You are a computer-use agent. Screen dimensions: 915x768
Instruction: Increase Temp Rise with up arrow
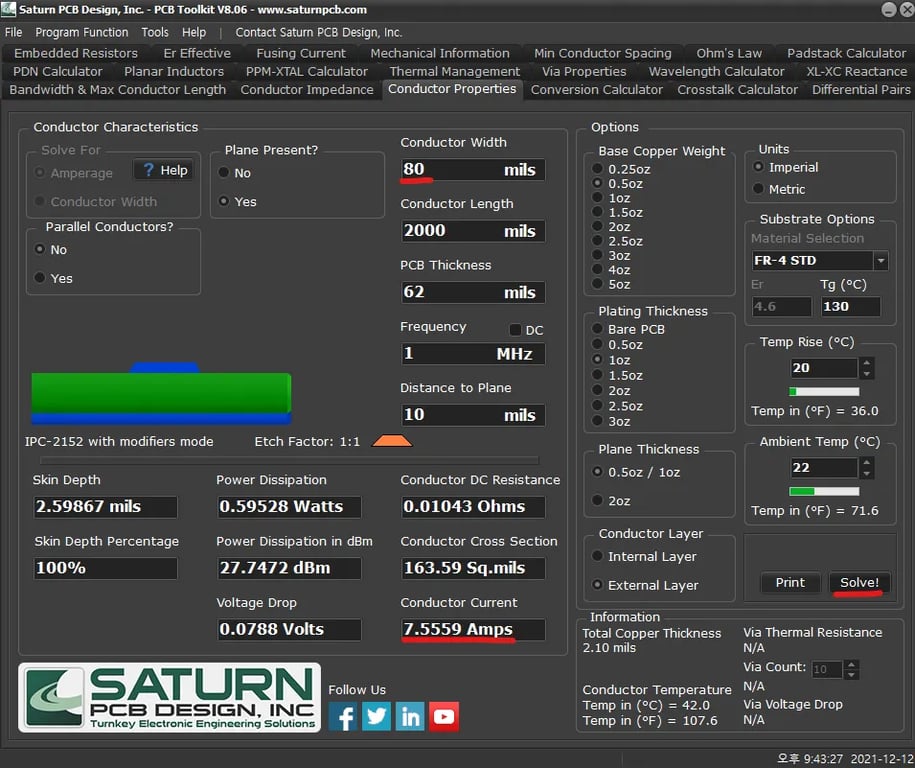(x=867, y=362)
